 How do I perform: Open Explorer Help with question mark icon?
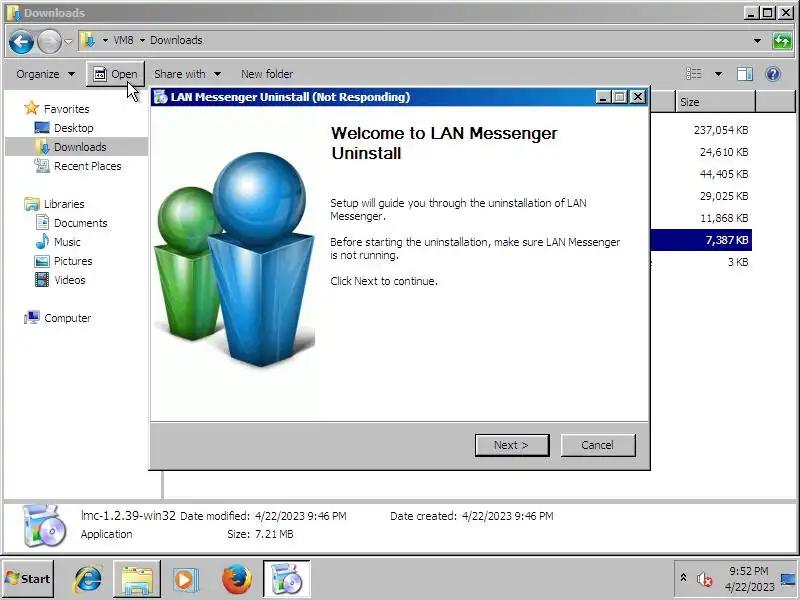click(773, 74)
